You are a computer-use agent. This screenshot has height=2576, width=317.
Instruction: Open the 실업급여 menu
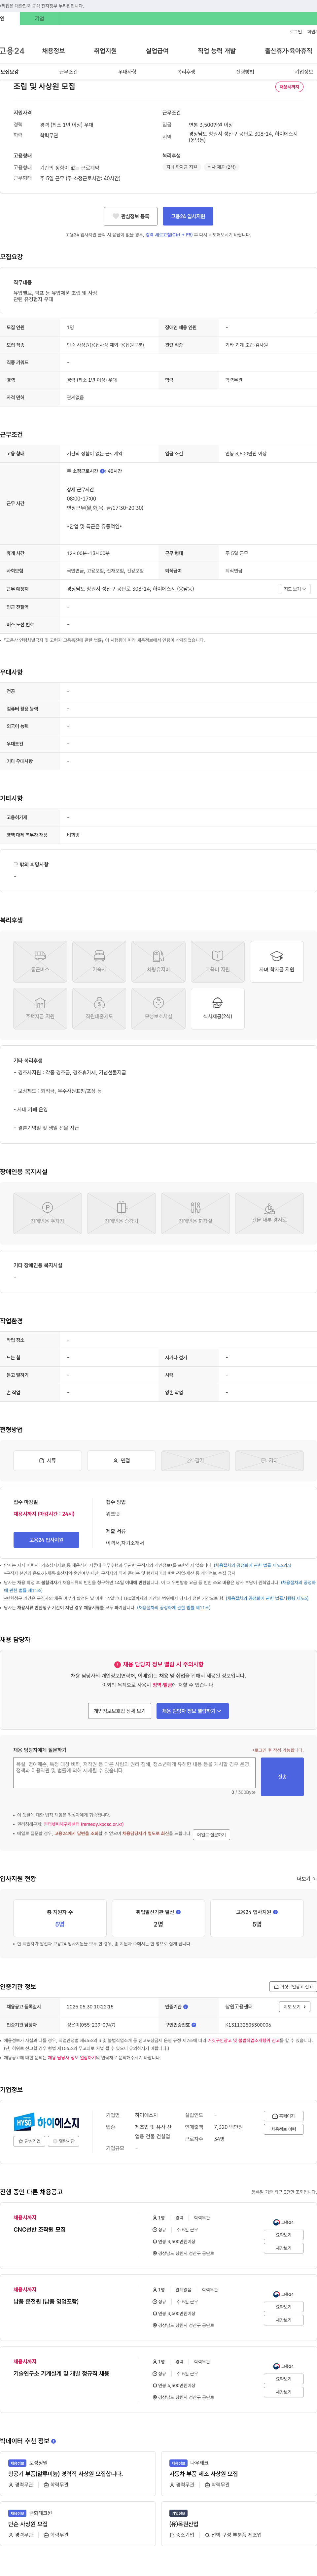[157, 51]
